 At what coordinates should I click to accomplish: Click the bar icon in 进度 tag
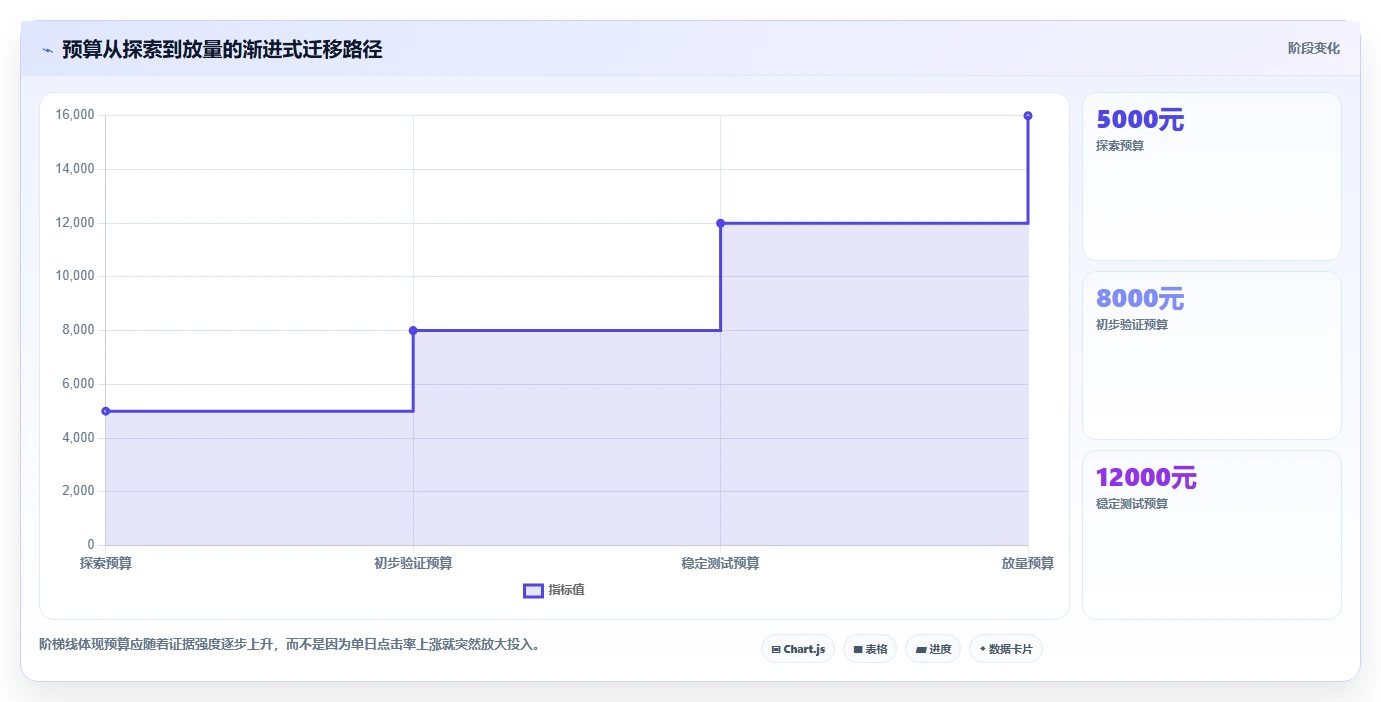[x=921, y=650]
